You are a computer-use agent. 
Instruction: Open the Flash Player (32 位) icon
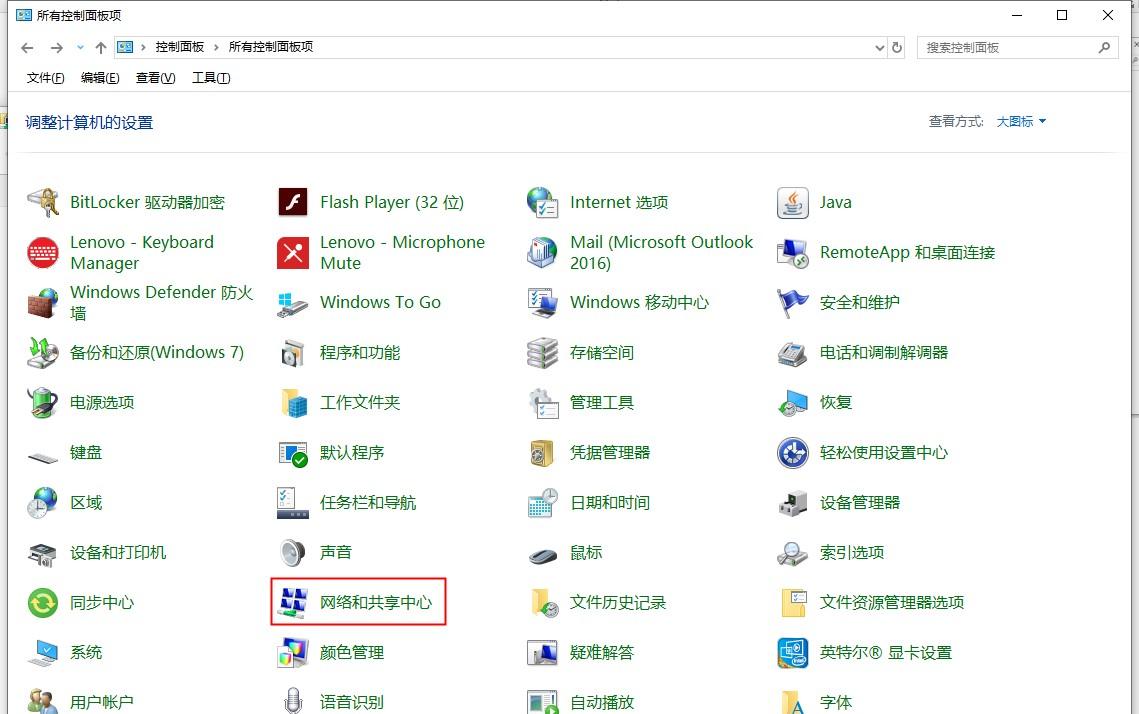pyautogui.click(x=293, y=202)
